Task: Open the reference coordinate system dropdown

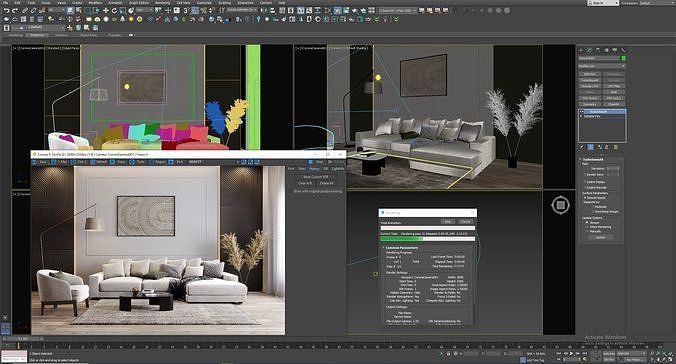Action: tap(144, 10)
